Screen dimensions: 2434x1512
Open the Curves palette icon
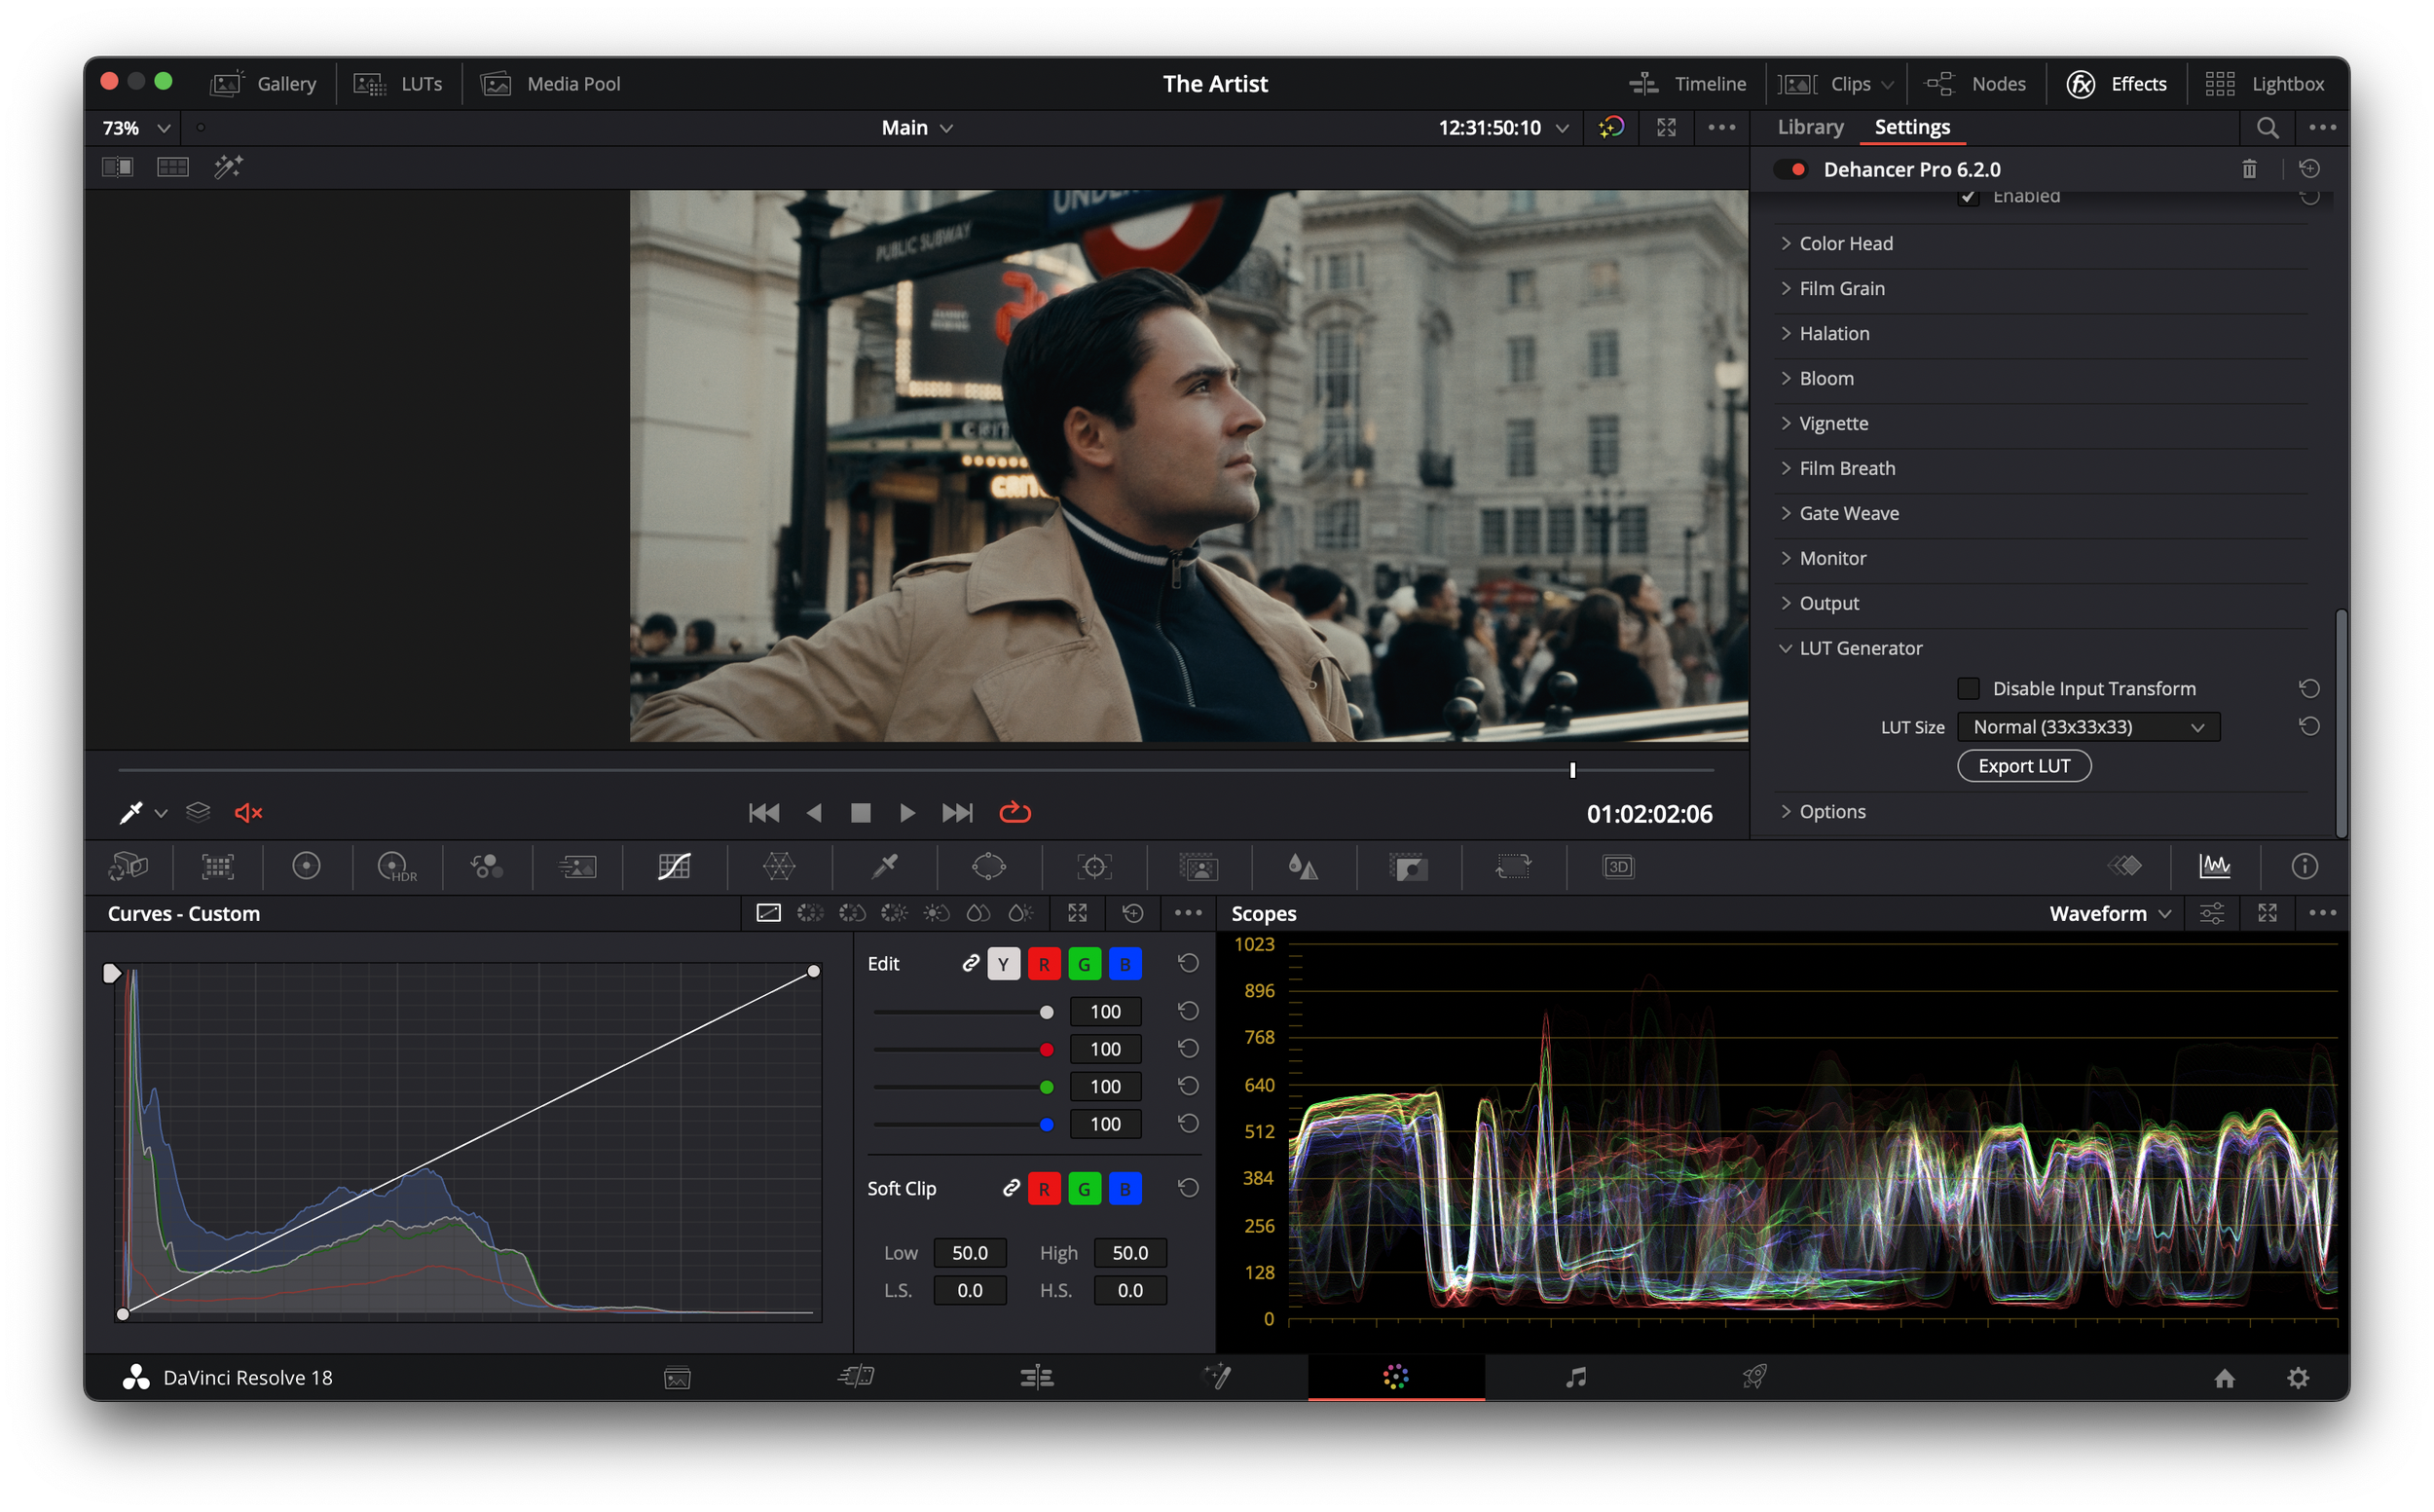(x=674, y=866)
